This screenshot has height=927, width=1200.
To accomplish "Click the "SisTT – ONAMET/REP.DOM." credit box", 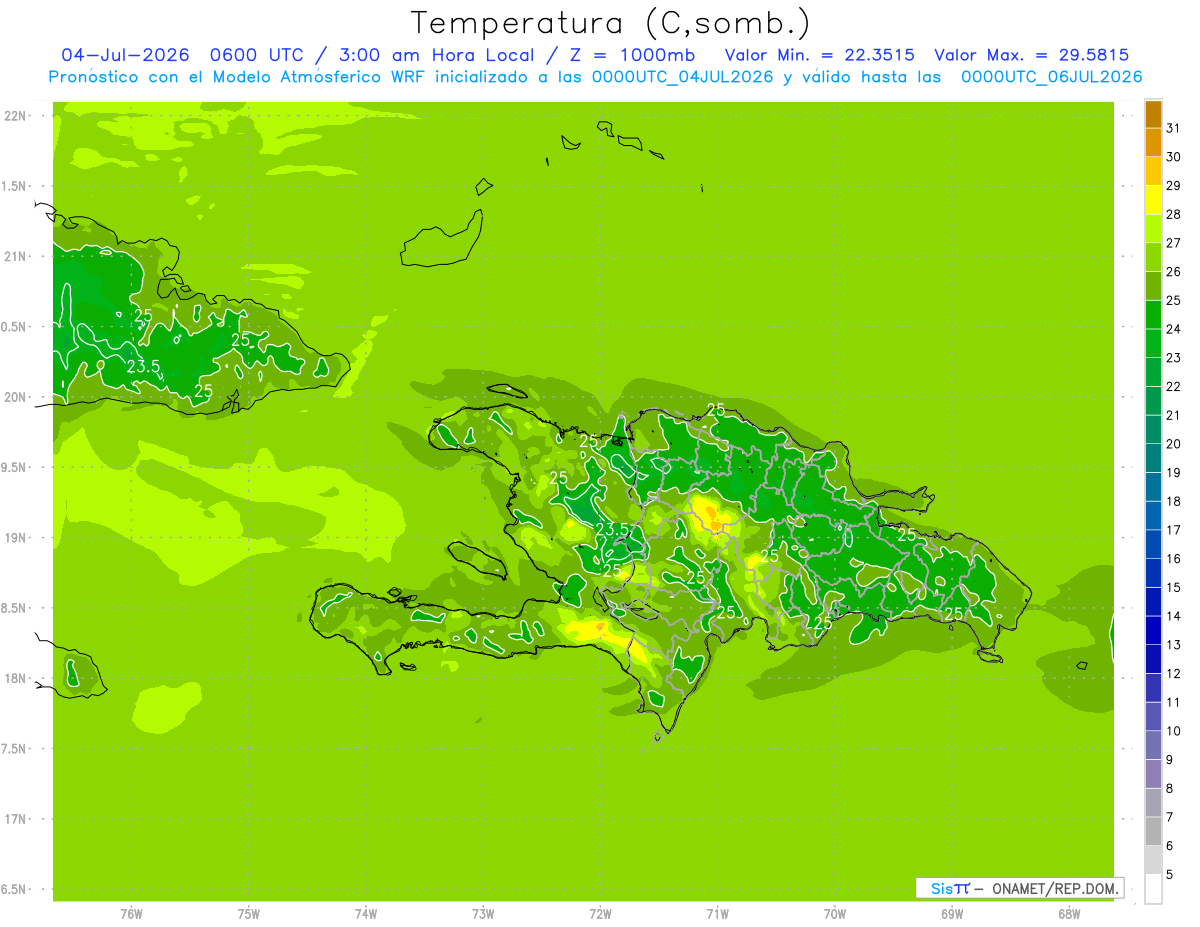I will (x=1019, y=888).
